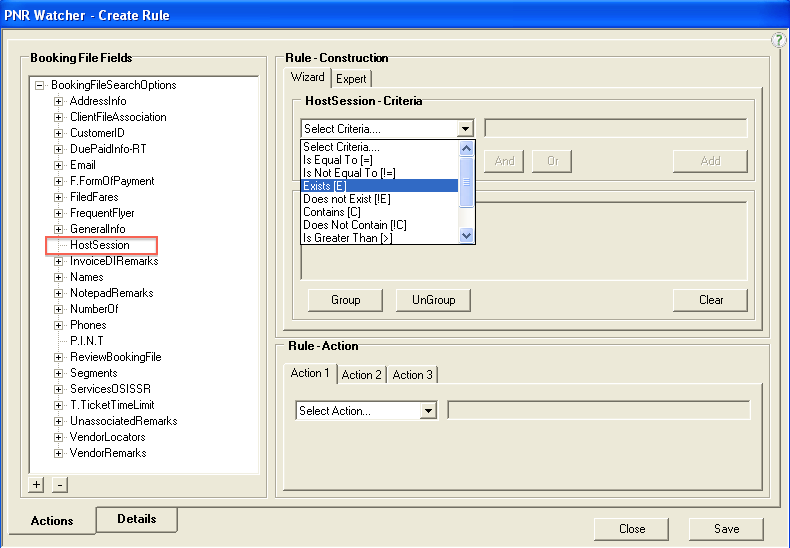Viewport: 790px width, 548px height.
Task: Select the P.I.N.T tree item
Action: (87, 341)
